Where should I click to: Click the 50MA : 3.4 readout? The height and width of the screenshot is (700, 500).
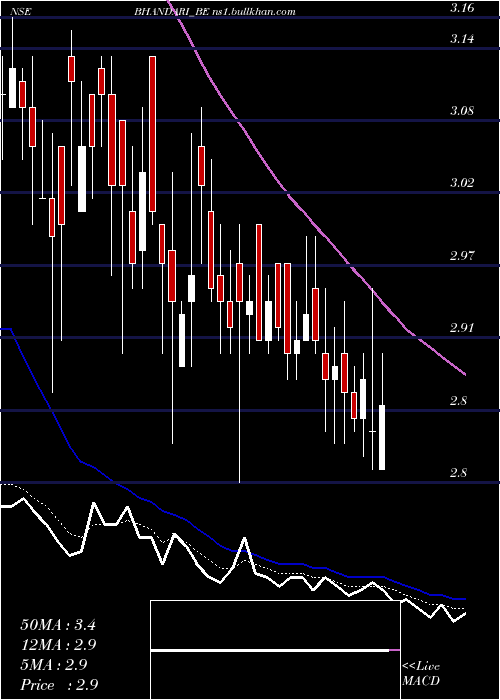[58, 625]
